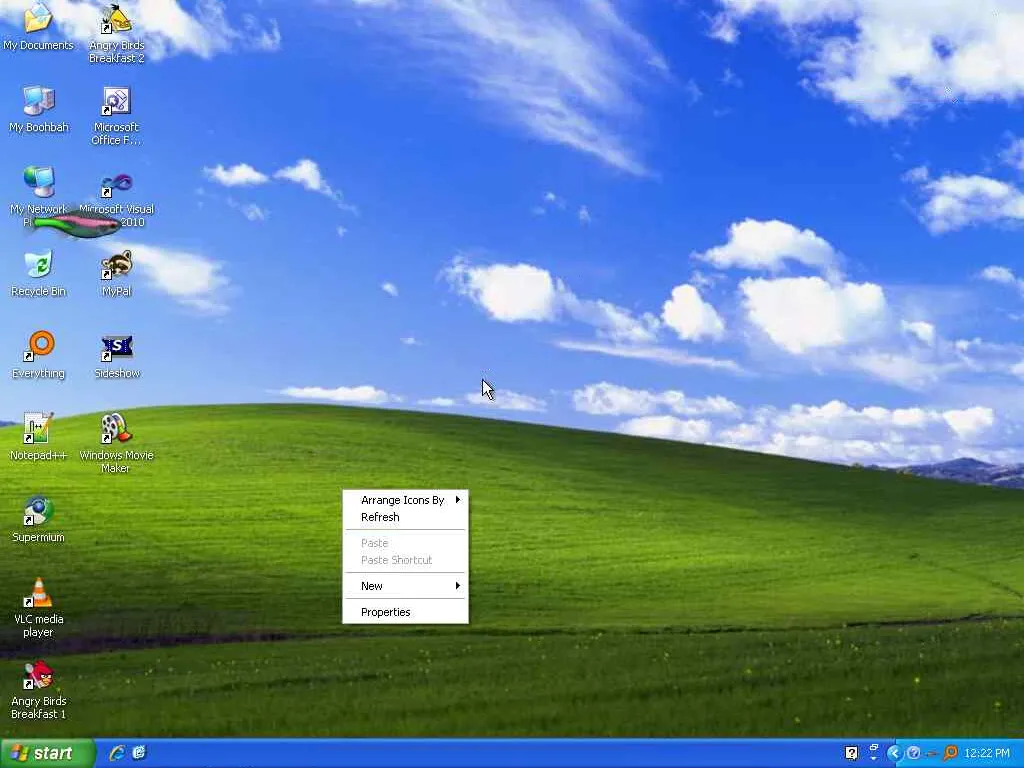Click the arrow beside New
This screenshot has height=768, width=1024.
coord(458,586)
